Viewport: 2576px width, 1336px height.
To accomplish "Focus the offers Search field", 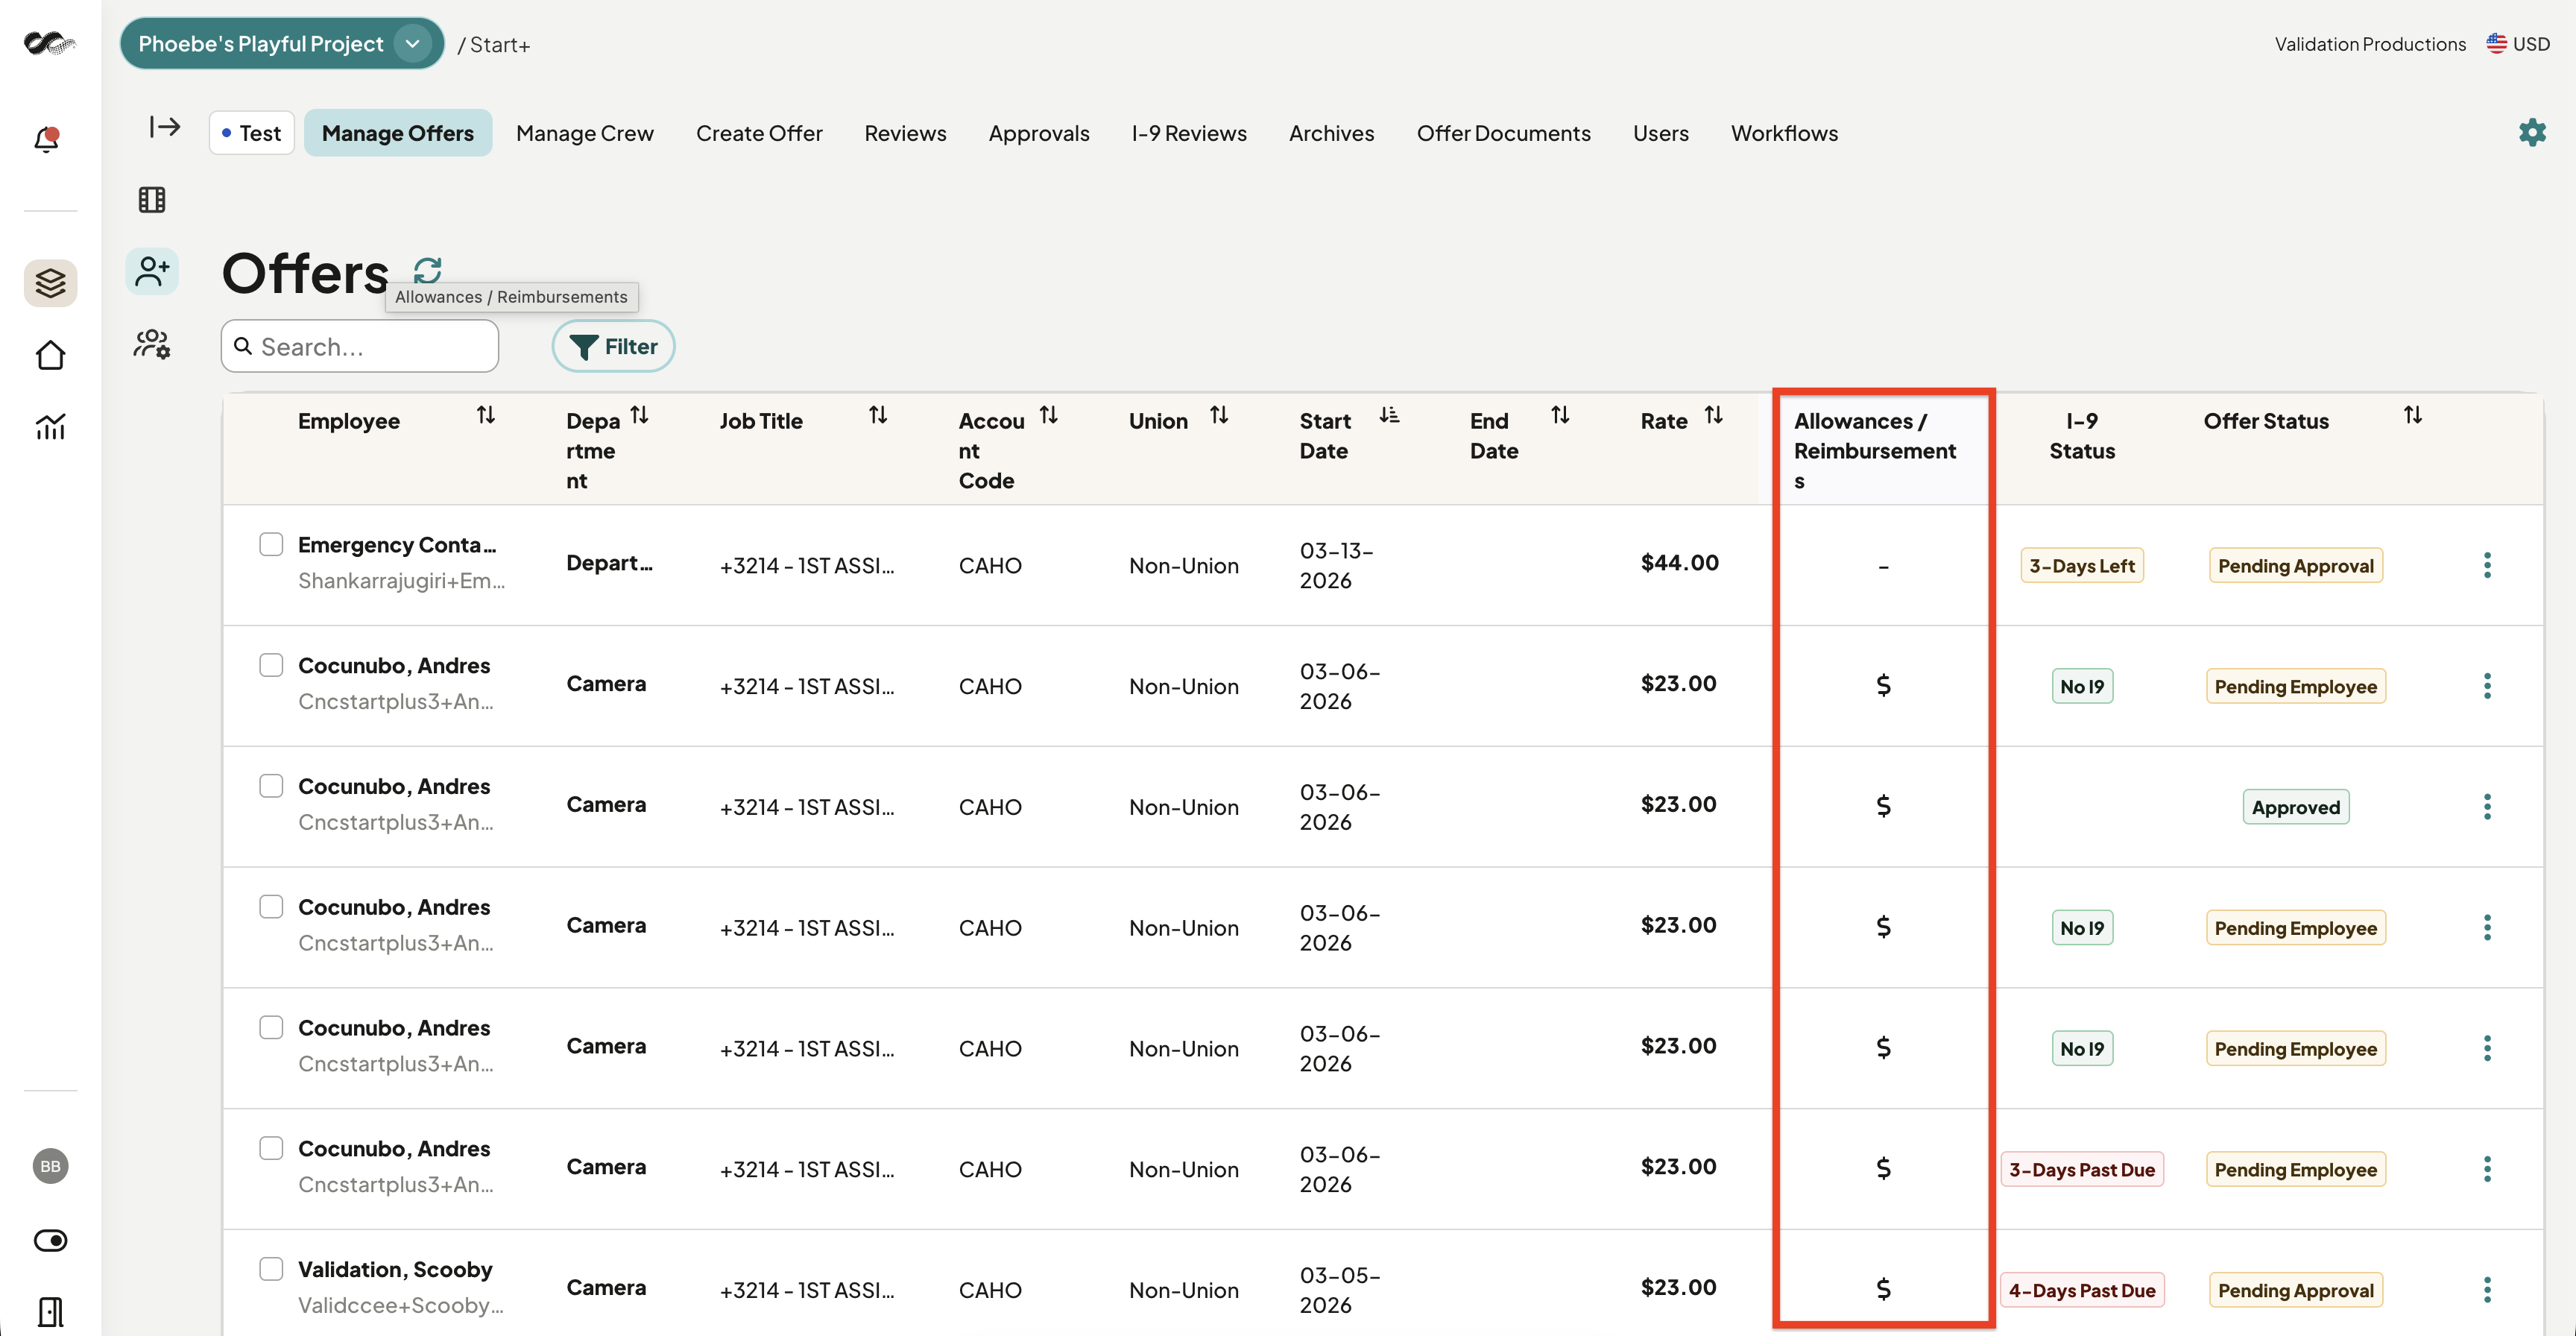I will point(360,346).
